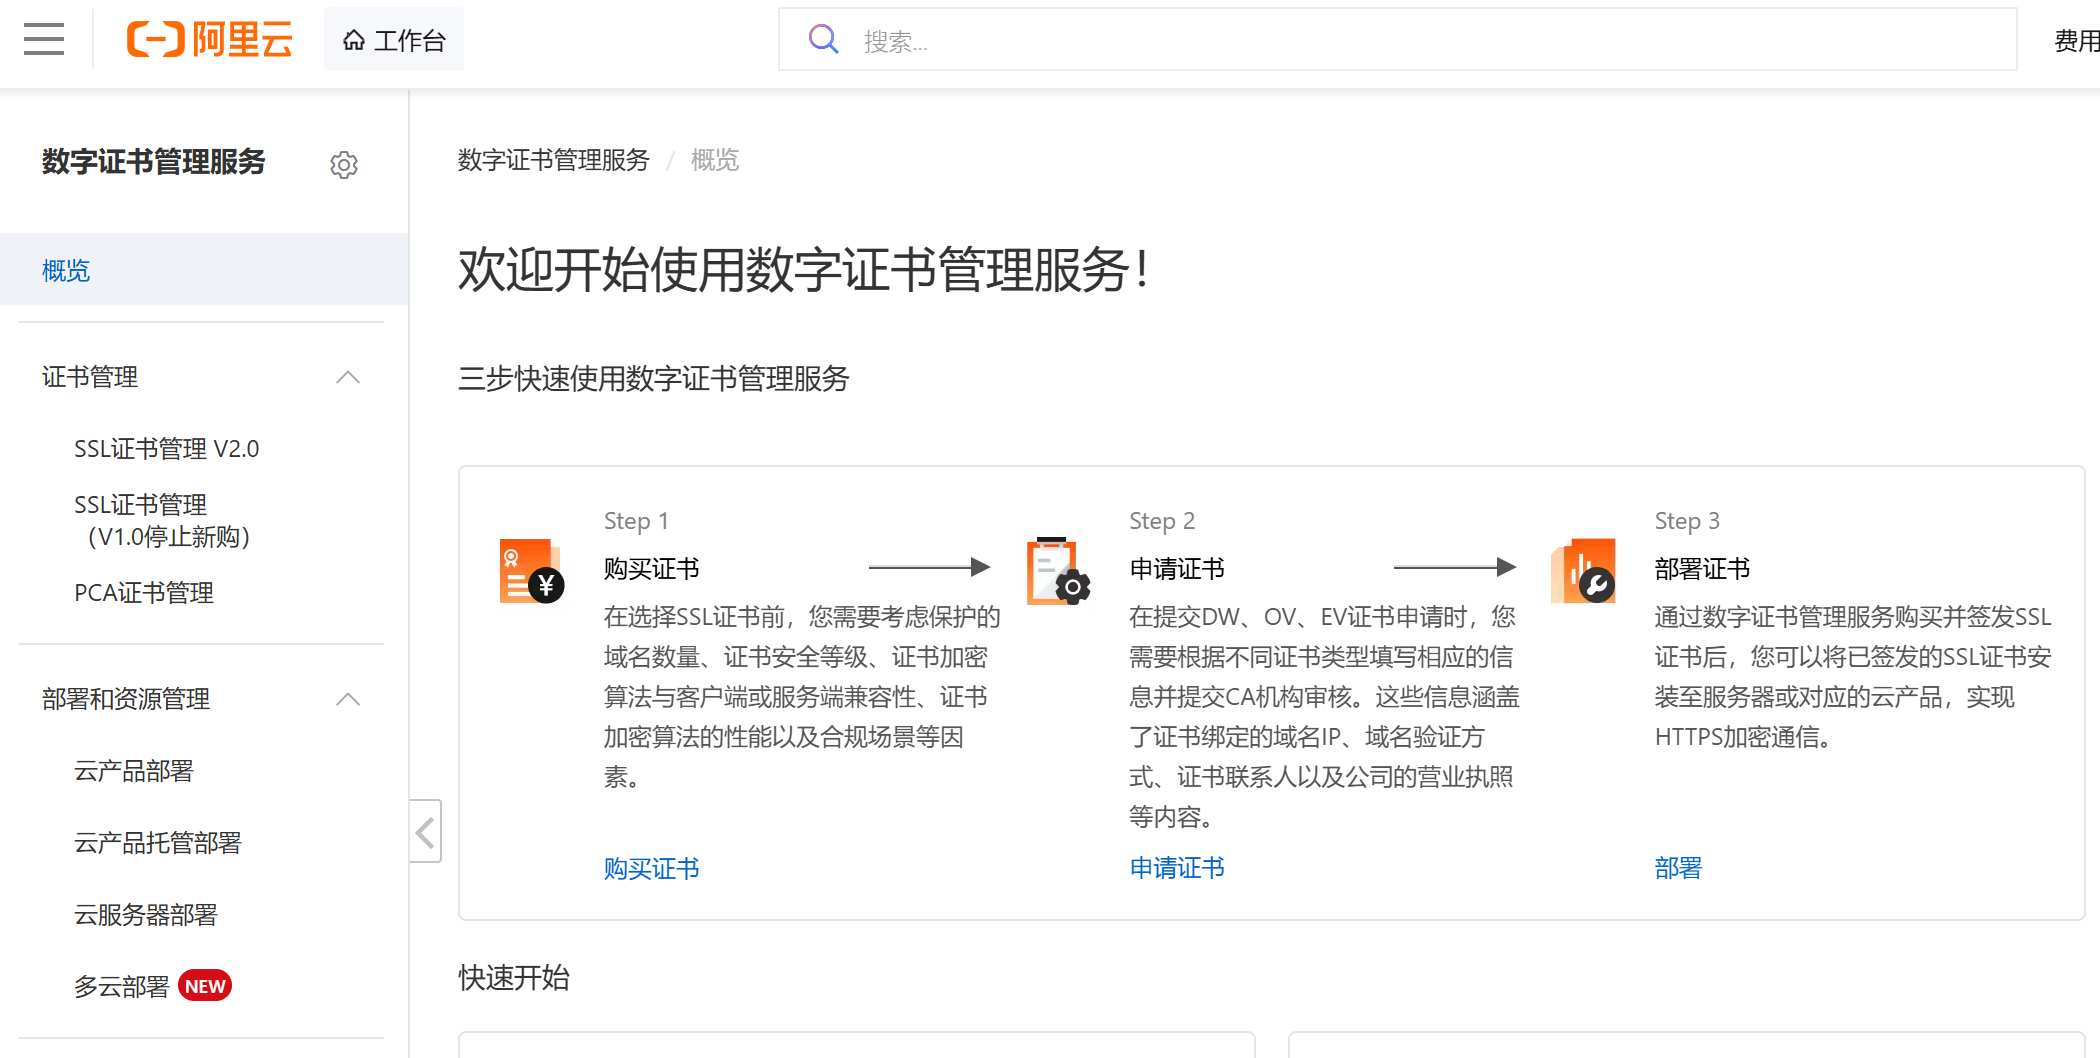Click the 三步快速使用数字证书管理服务 subtitle
The height and width of the screenshot is (1058, 2100).
pos(654,378)
